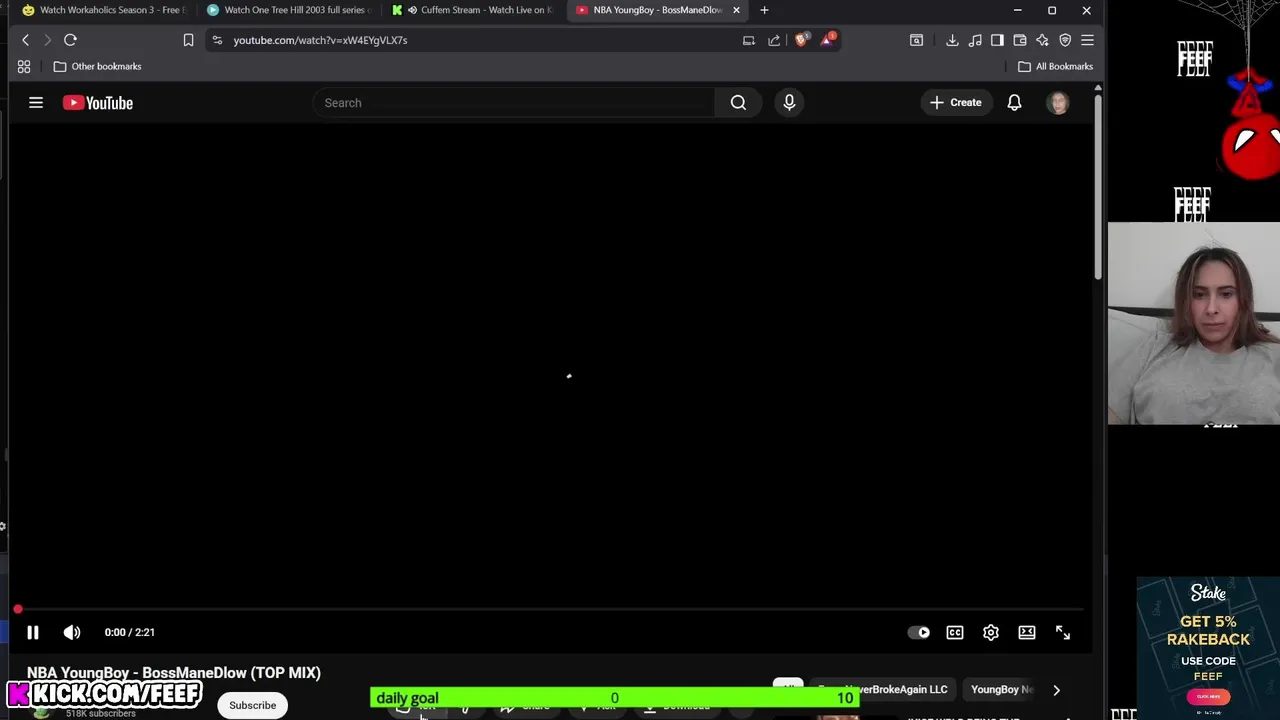Open Leo AI sparkle icon
This screenshot has height=720, width=1280.
pos(1042,40)
